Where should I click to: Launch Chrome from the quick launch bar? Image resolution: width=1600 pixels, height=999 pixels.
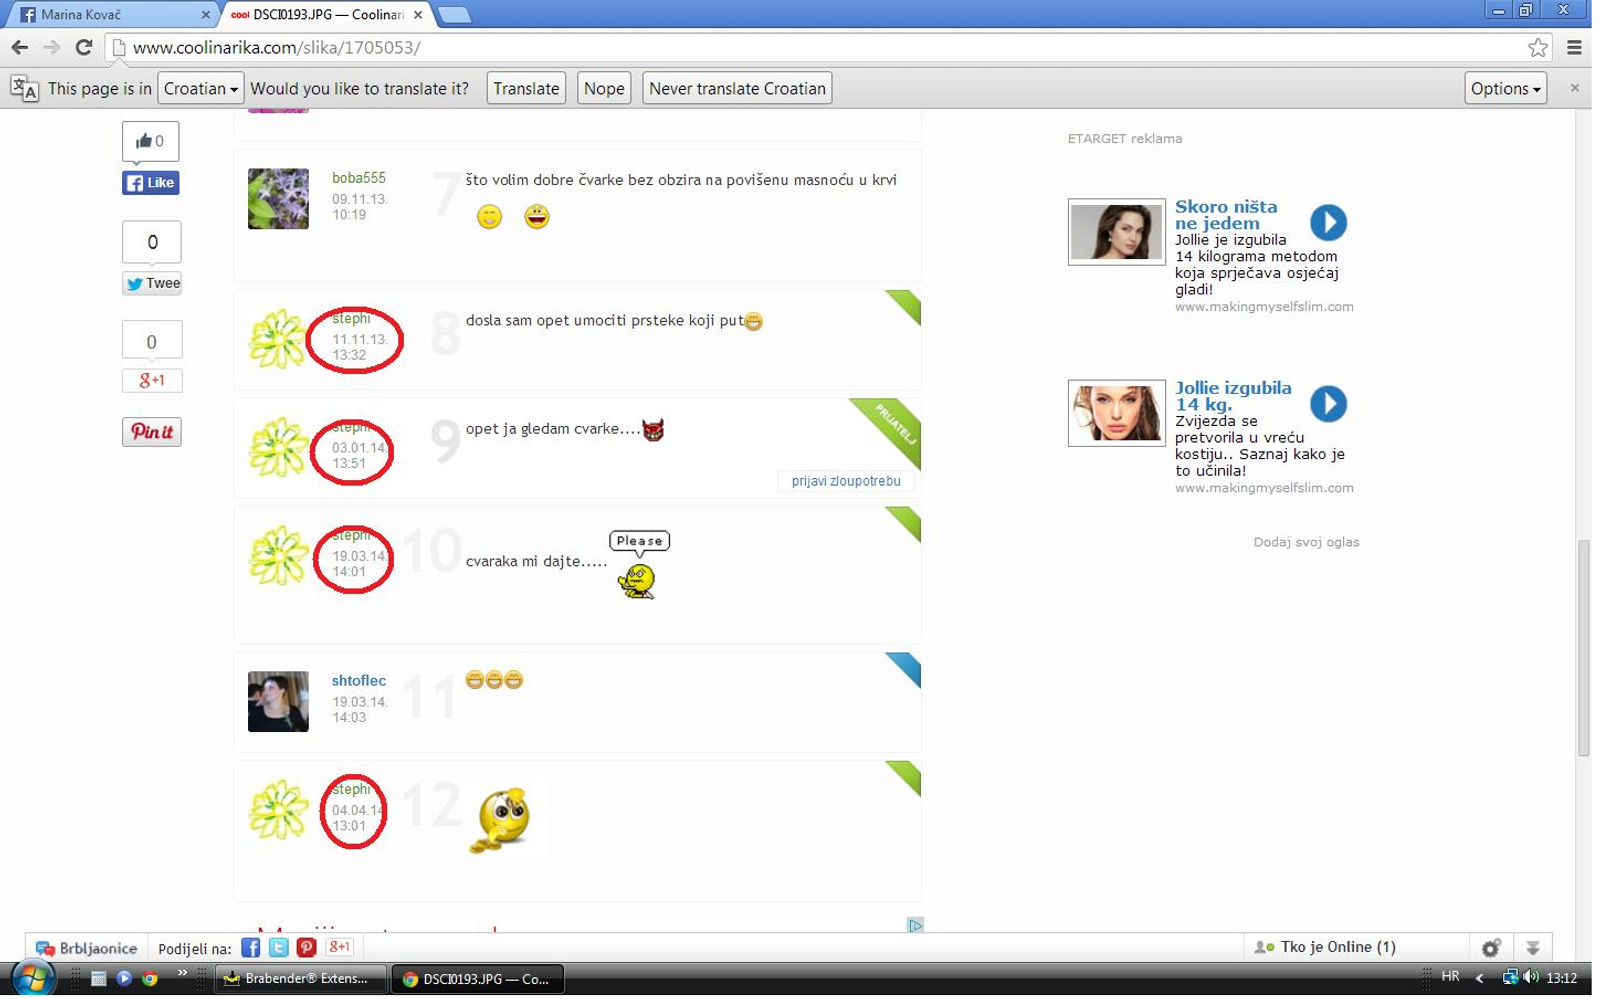coord(150,978)
